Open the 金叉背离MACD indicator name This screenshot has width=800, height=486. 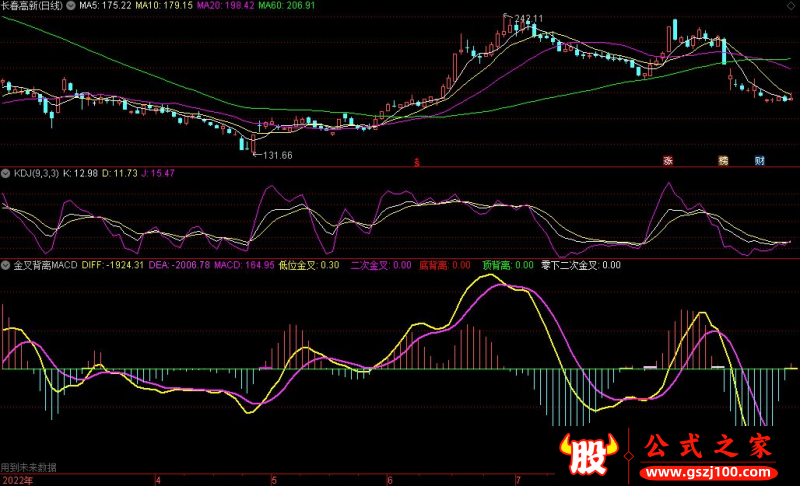coord(44,265)
